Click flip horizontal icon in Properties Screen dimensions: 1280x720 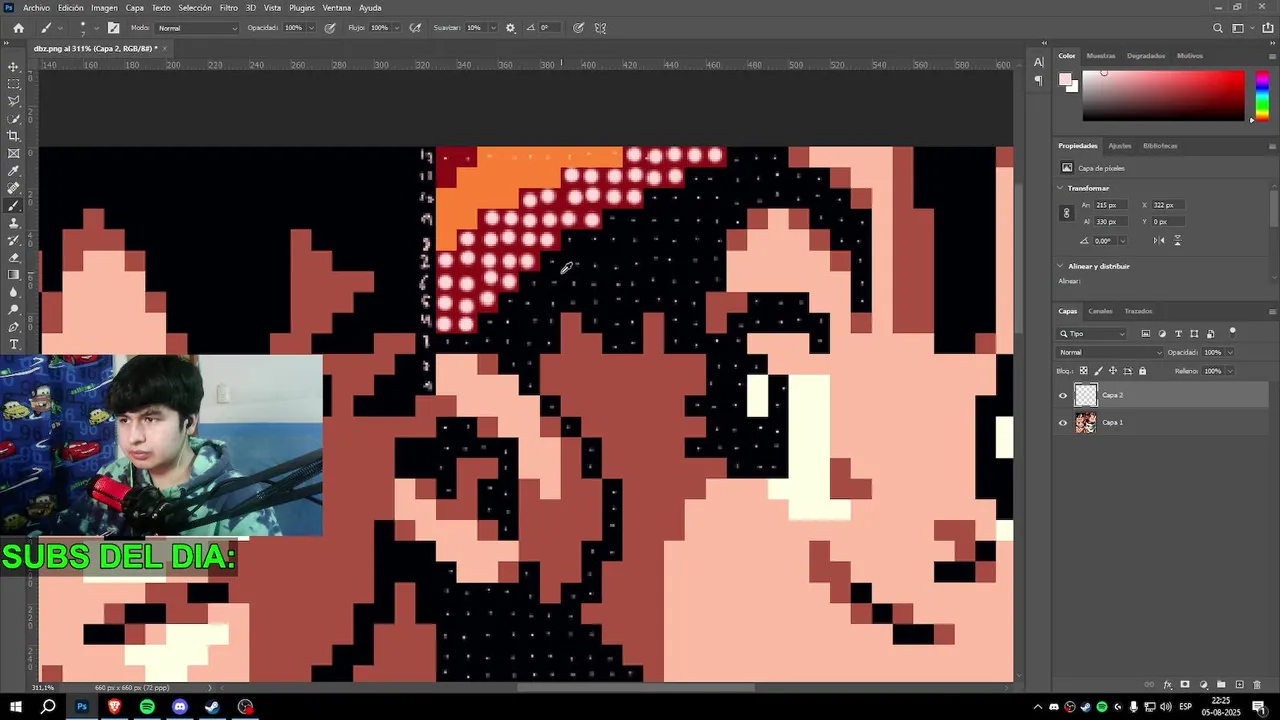click(x=1159, y=240)
